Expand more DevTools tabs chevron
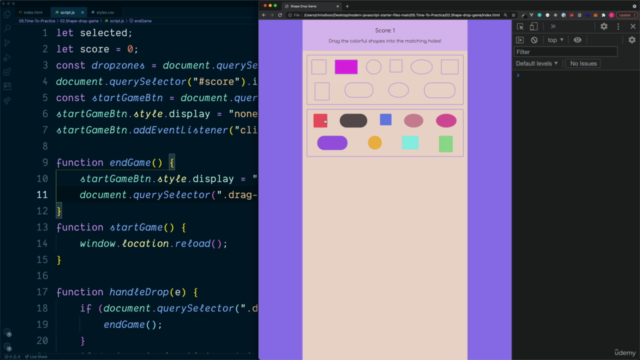Image resolution: width=640 pixels, height=360 pixels. click(x=553, y=27)
